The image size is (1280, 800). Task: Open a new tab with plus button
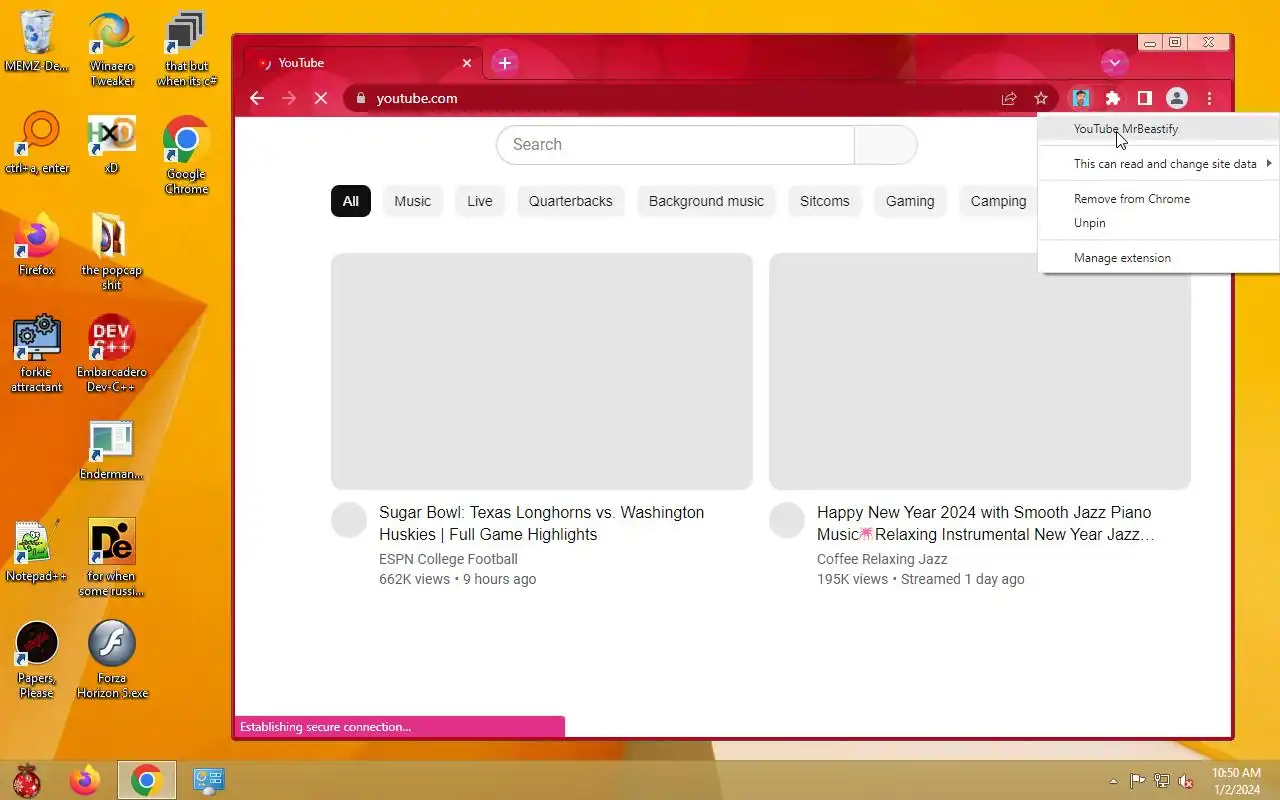coord(505,63)
